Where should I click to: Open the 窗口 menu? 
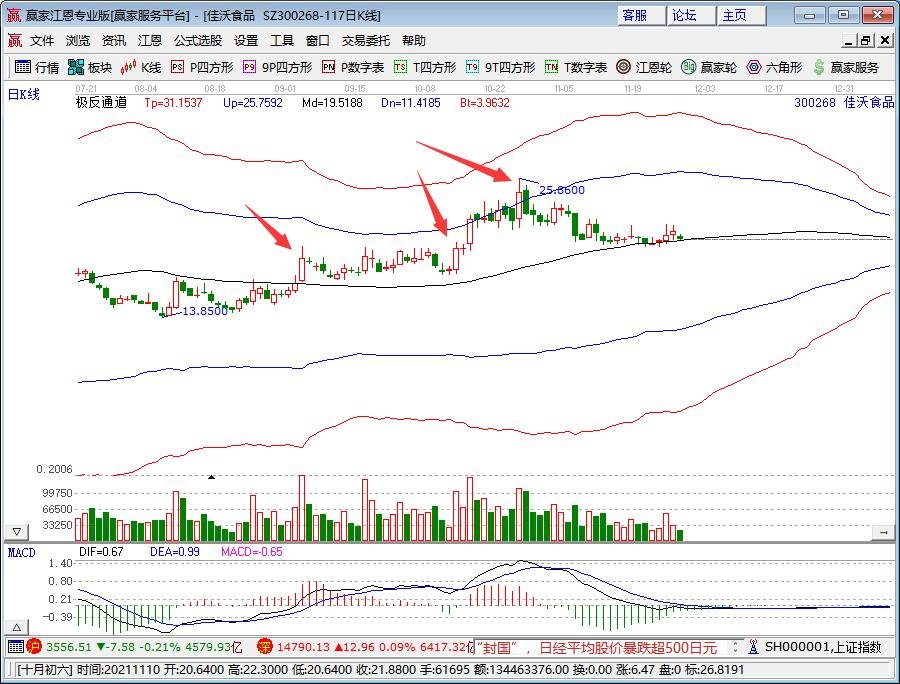coord(318,41)
